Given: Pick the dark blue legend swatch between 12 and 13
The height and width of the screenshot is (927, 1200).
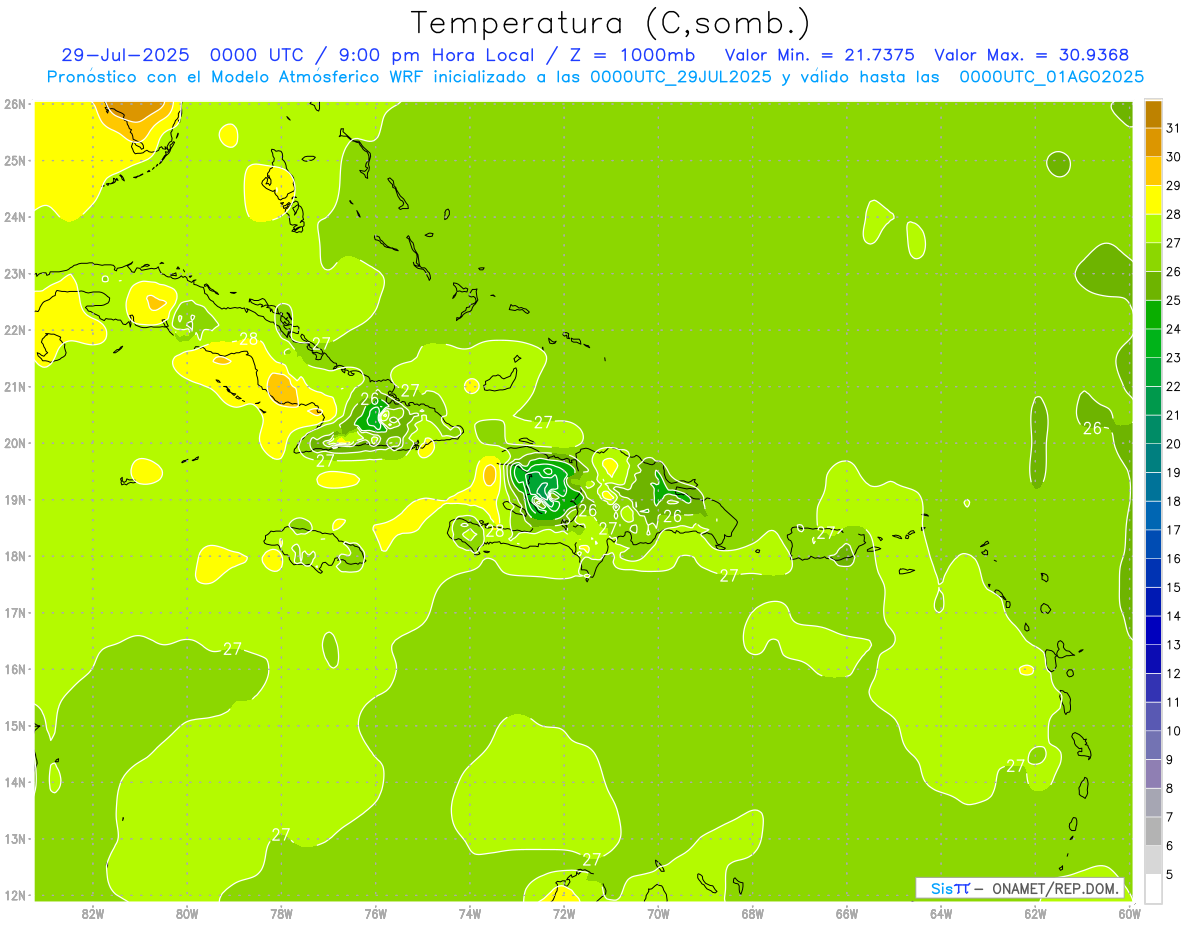Looking at the screenshot, I should pyautogui.click(x=1153, y=658).
